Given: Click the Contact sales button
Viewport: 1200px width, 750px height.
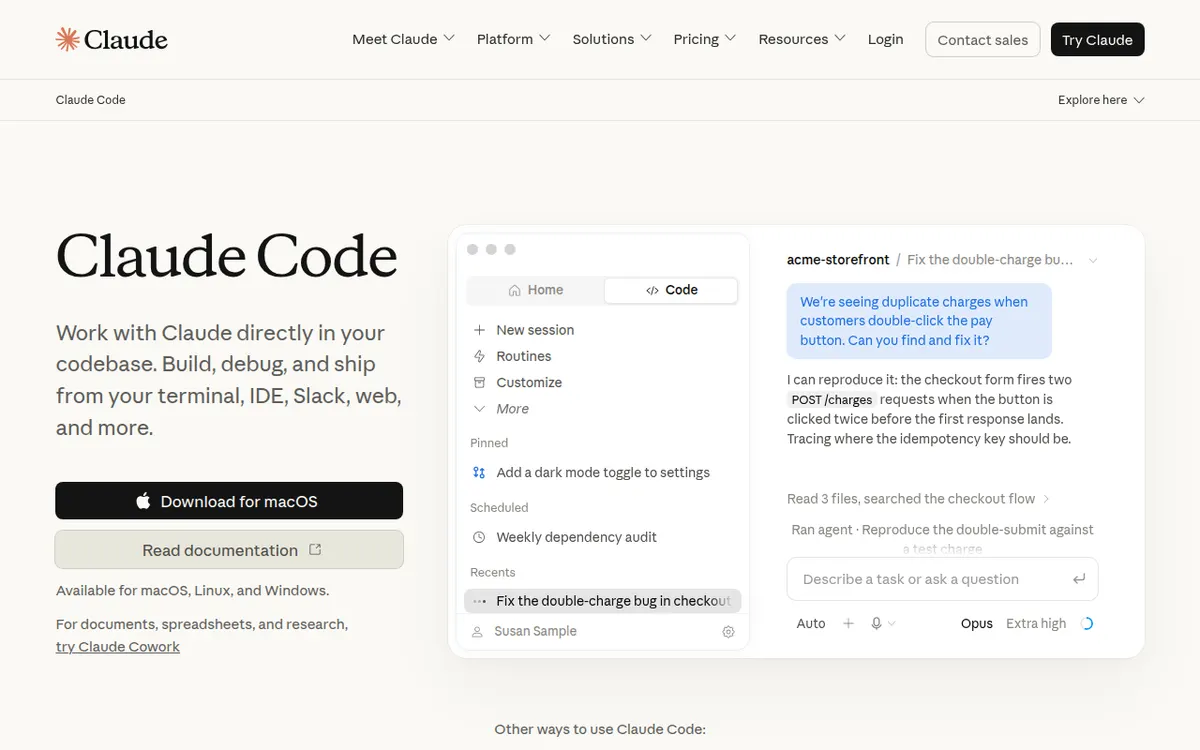Looking at the screenshot, I should tap(983, 39).
